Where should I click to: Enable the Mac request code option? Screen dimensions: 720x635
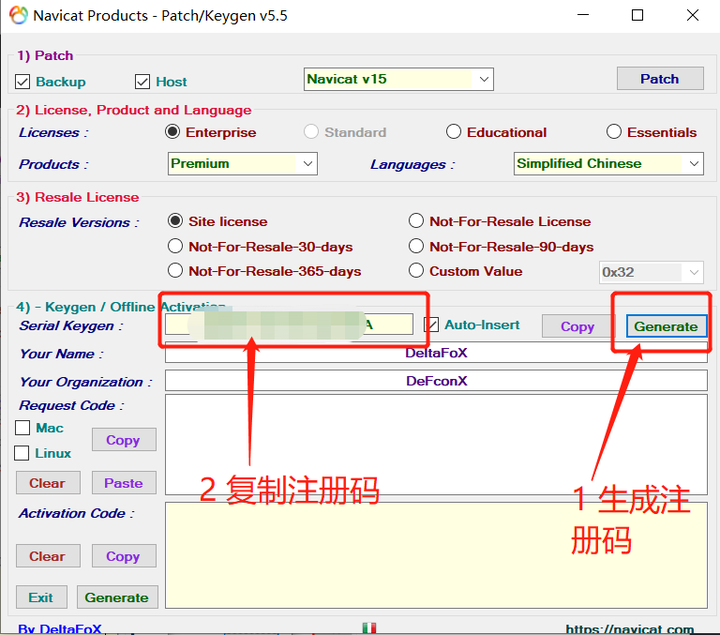tap(22, 427)
